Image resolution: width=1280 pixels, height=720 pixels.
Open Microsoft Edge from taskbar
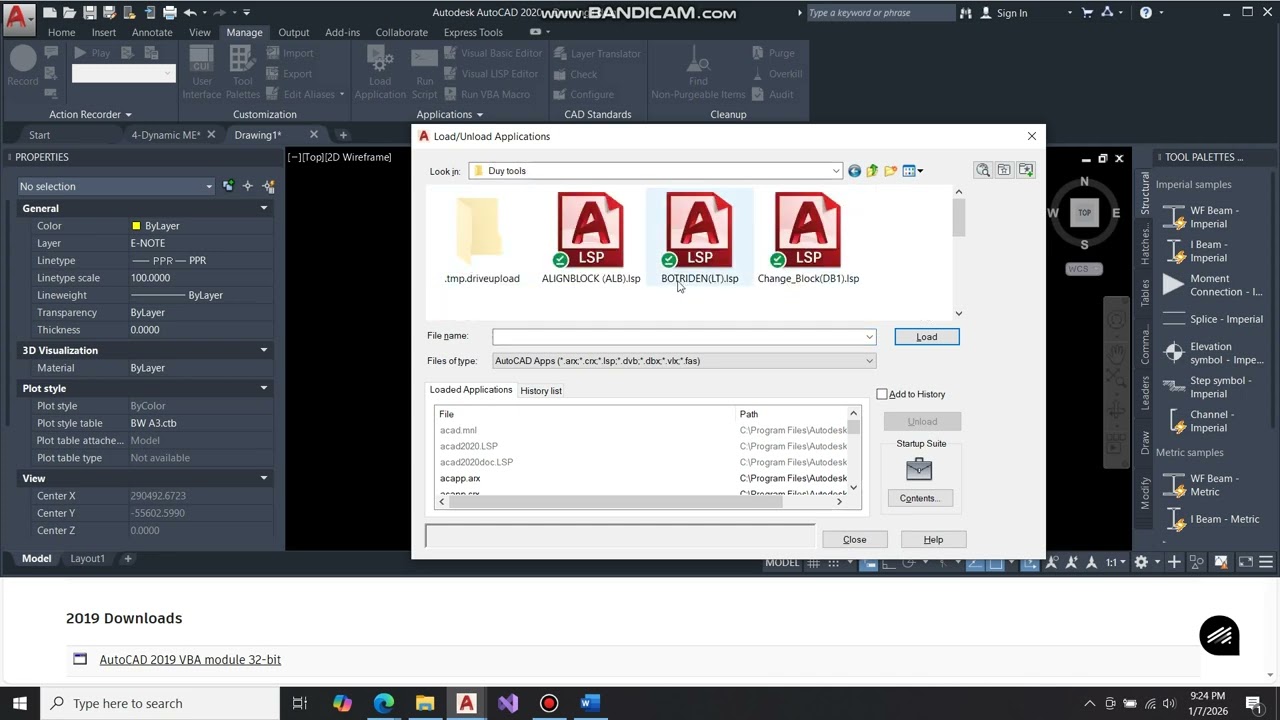pyautogui.click(x=384, y=703)
